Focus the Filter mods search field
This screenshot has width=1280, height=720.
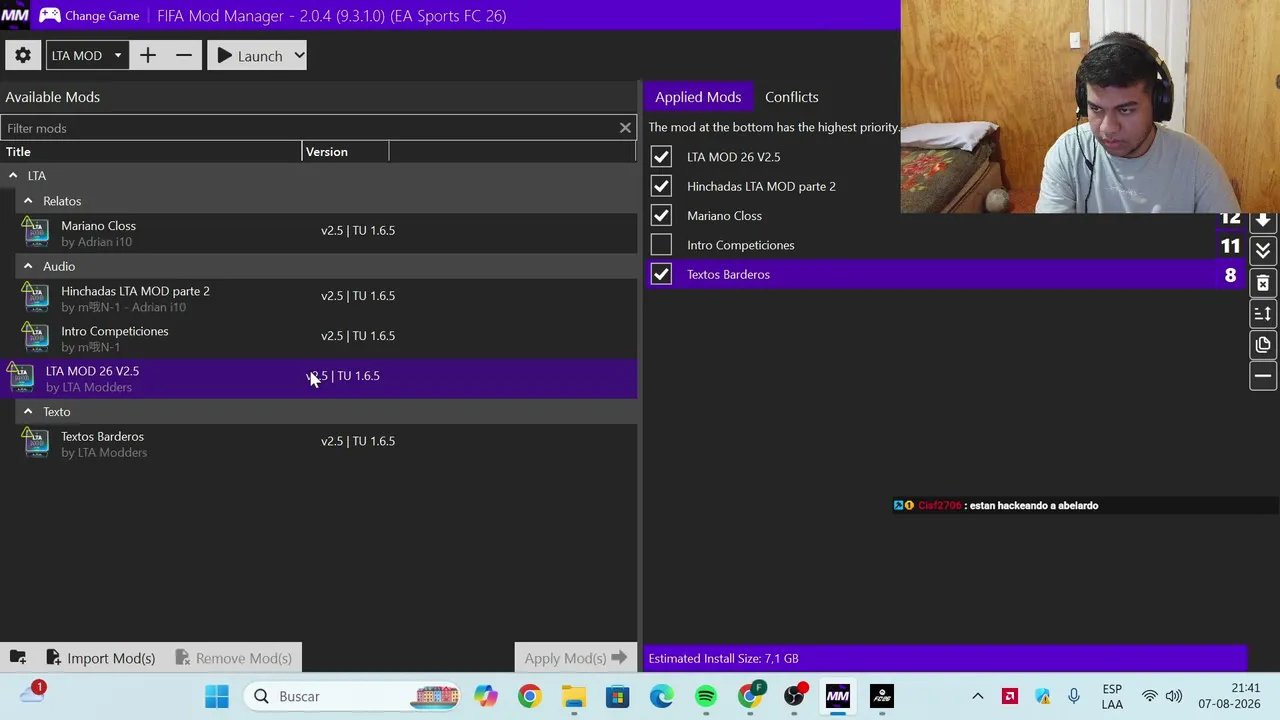tap(308, 128)
